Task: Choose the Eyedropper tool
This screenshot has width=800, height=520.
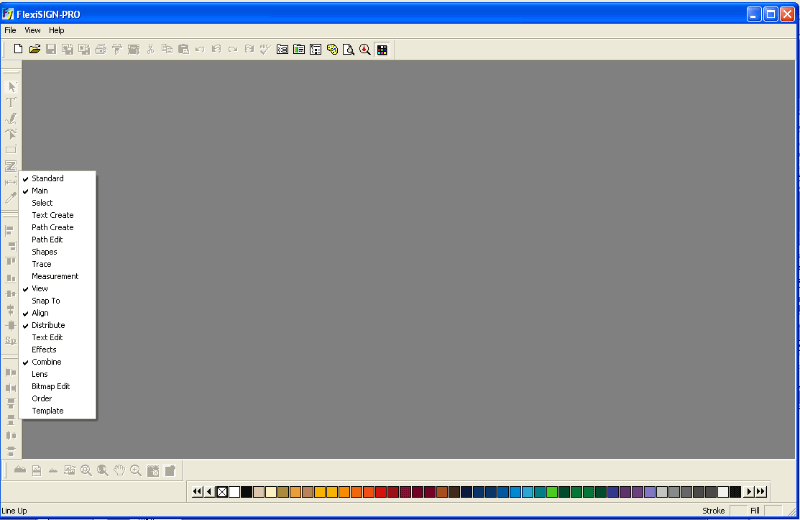Action: (11, 197)
